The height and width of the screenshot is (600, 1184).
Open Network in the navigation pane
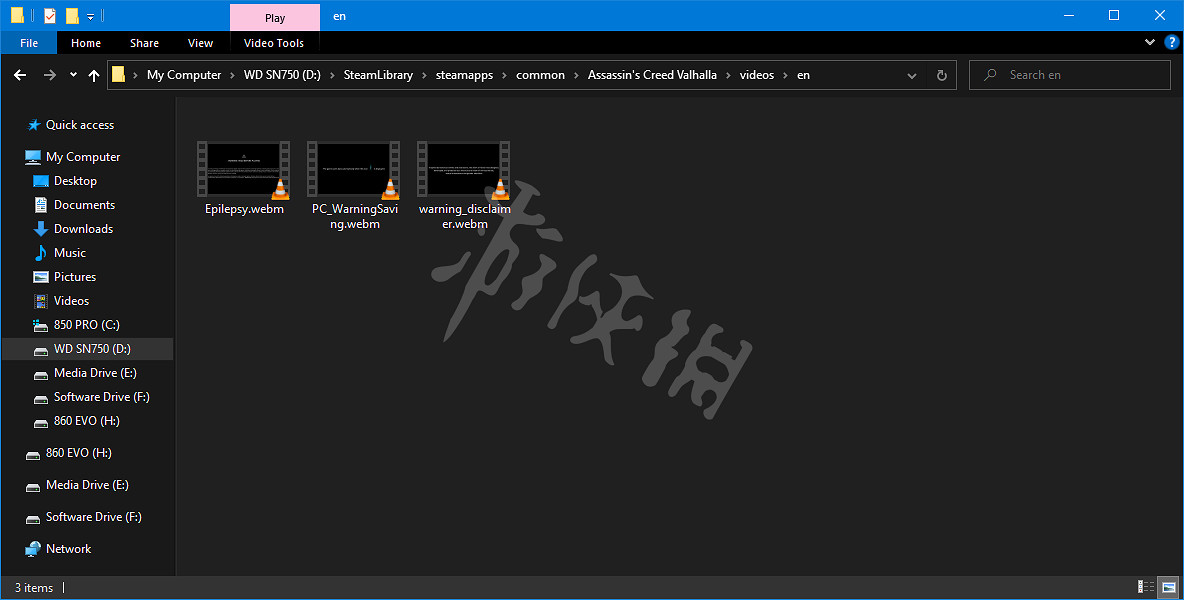68,549
